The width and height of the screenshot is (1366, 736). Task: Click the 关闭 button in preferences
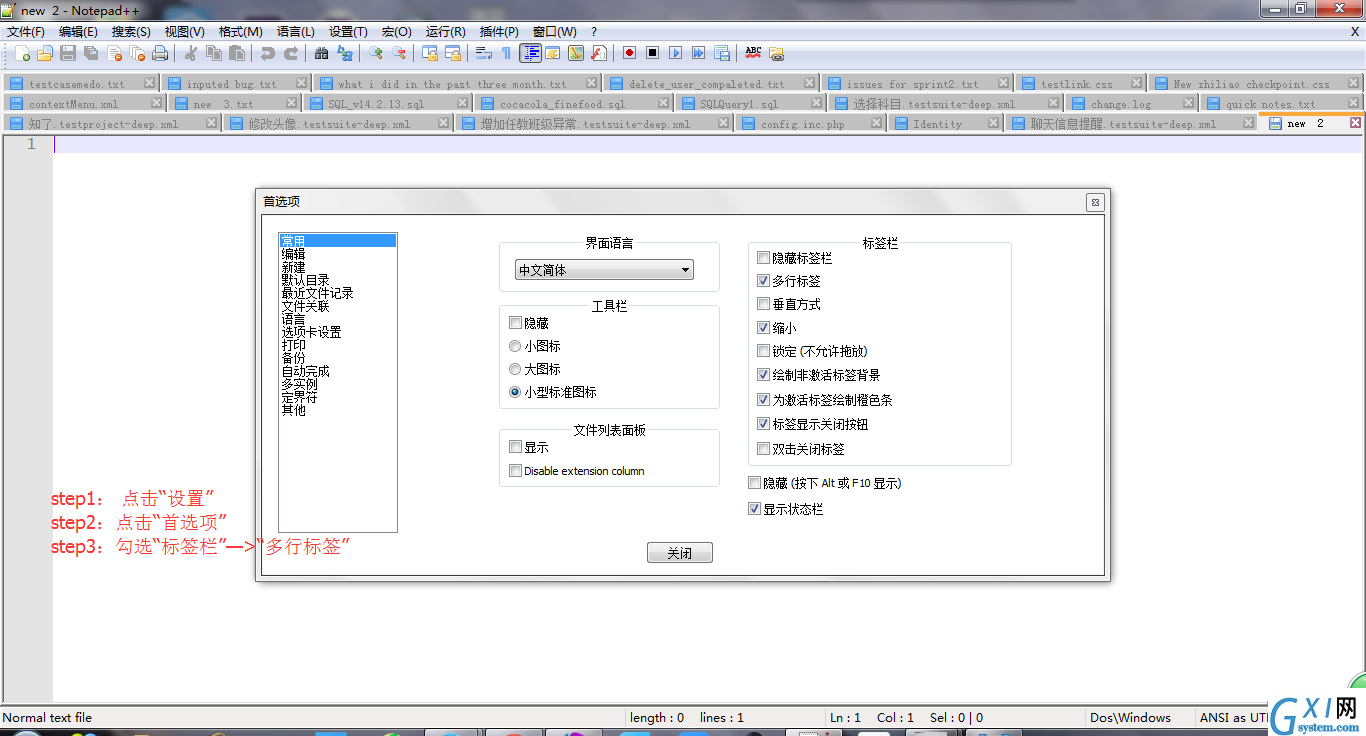[x=680, y=553]
